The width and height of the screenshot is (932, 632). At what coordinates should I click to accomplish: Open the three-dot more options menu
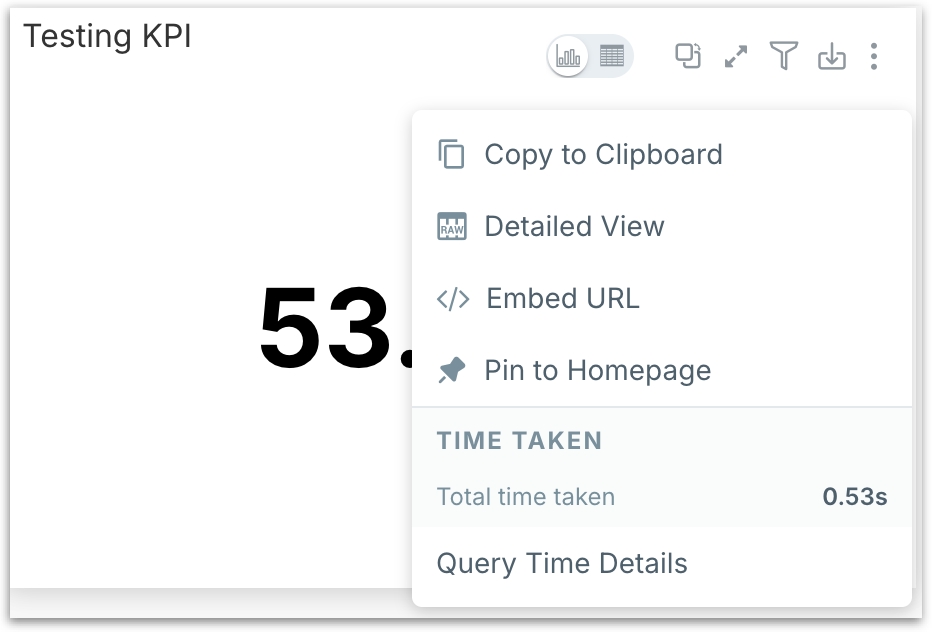pos(874,57)
